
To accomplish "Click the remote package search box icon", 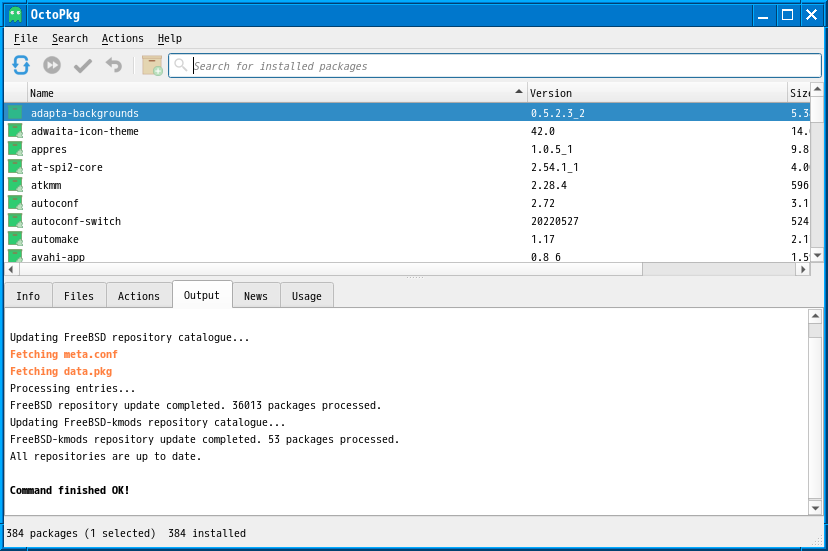I will pyautogui.click(x=152, y=66).
